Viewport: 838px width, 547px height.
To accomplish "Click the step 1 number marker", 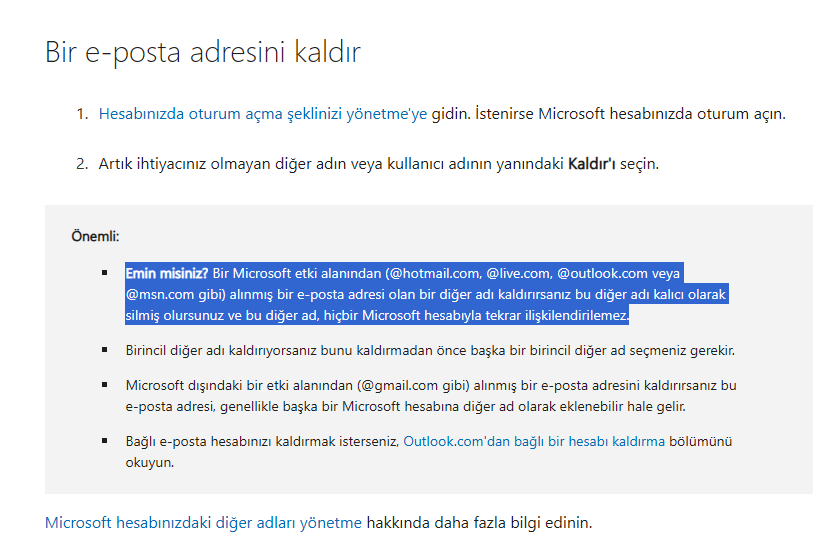I will click(x=82, y=114).
